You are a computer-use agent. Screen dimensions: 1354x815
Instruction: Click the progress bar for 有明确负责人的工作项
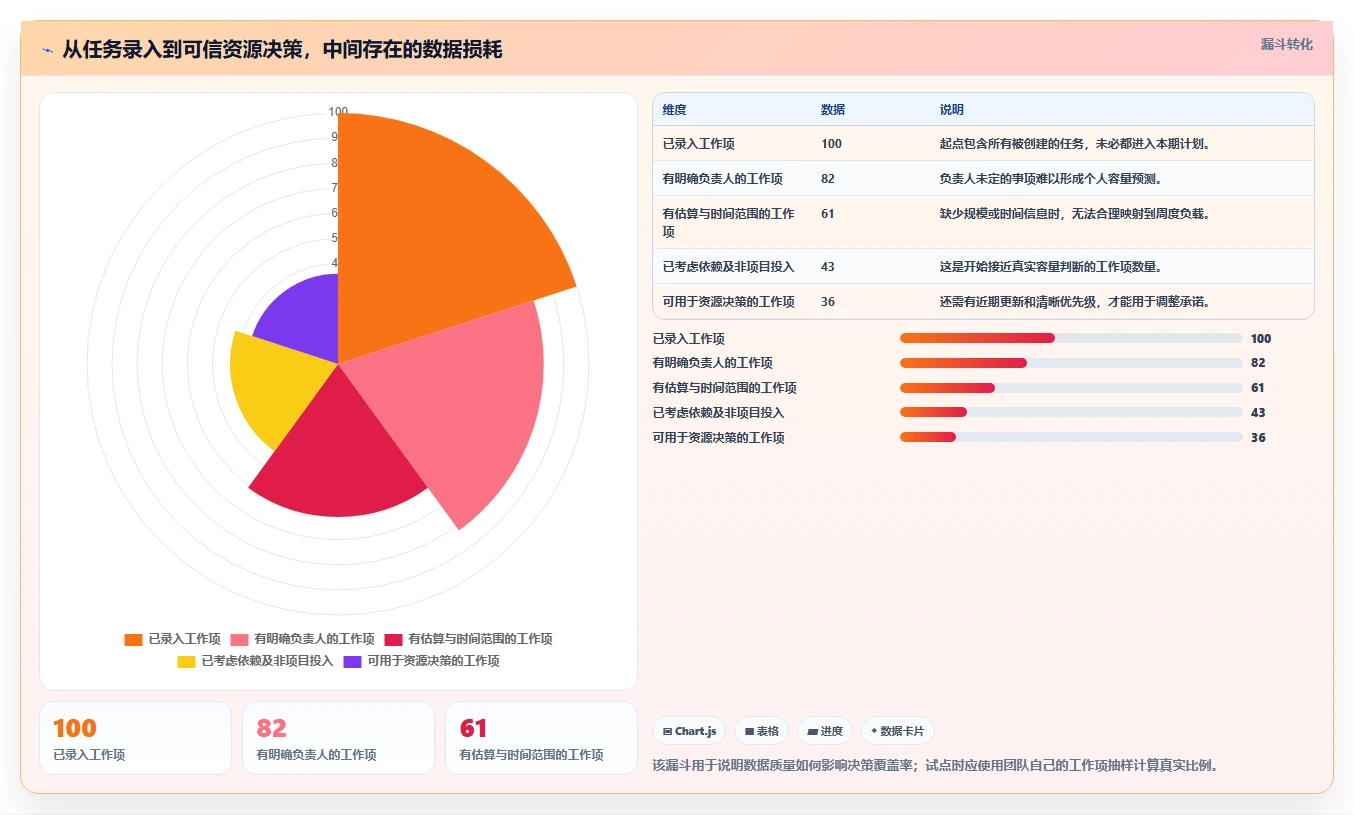coord(1071,363)
